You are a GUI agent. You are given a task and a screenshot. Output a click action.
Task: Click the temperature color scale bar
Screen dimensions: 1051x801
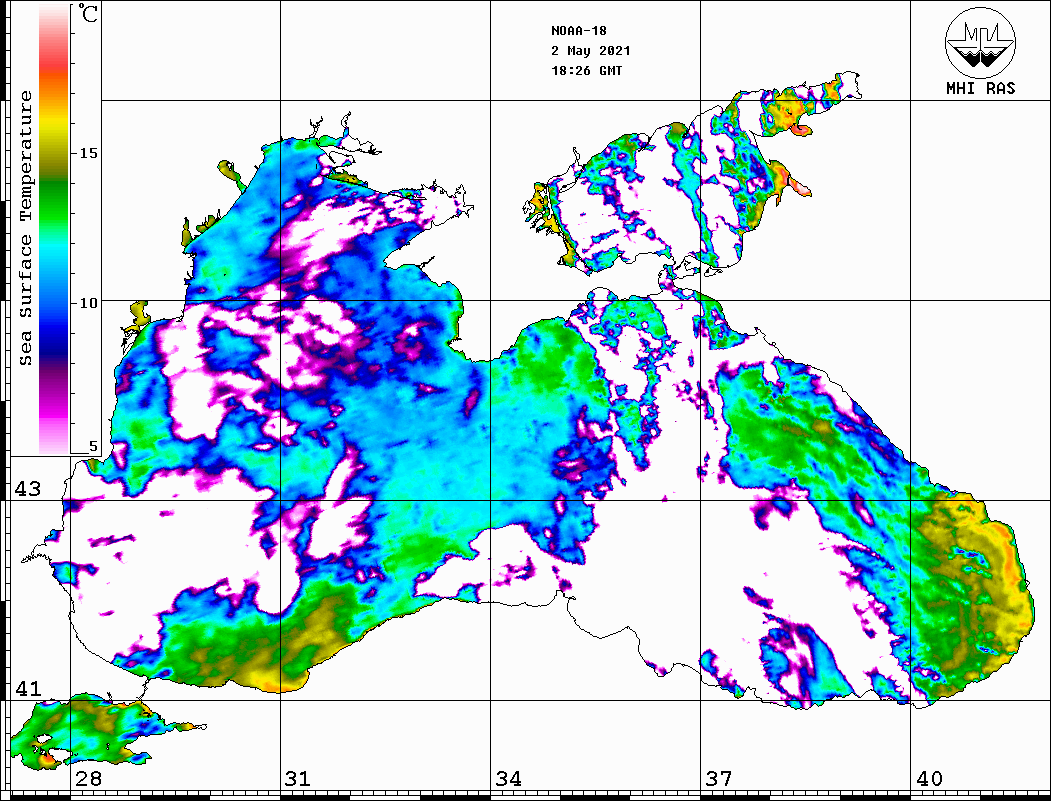54,230
